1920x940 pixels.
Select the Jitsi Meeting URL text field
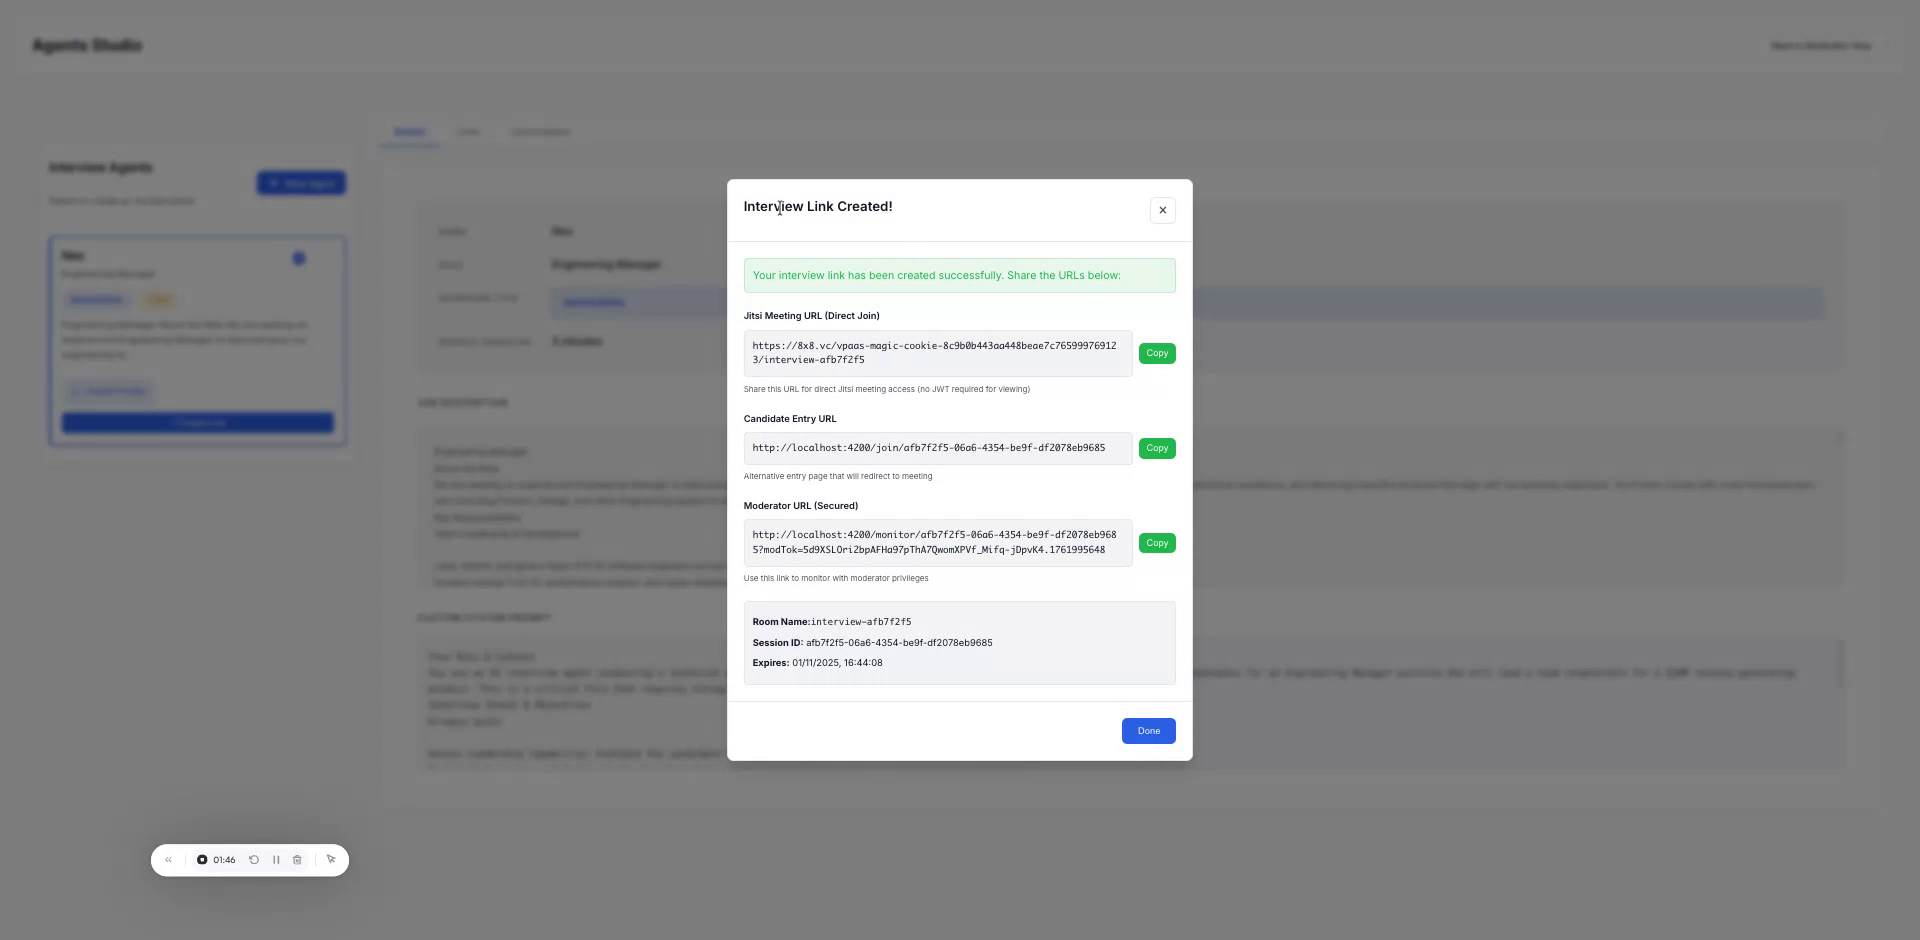pyautogui.click(x=936, y=353)
